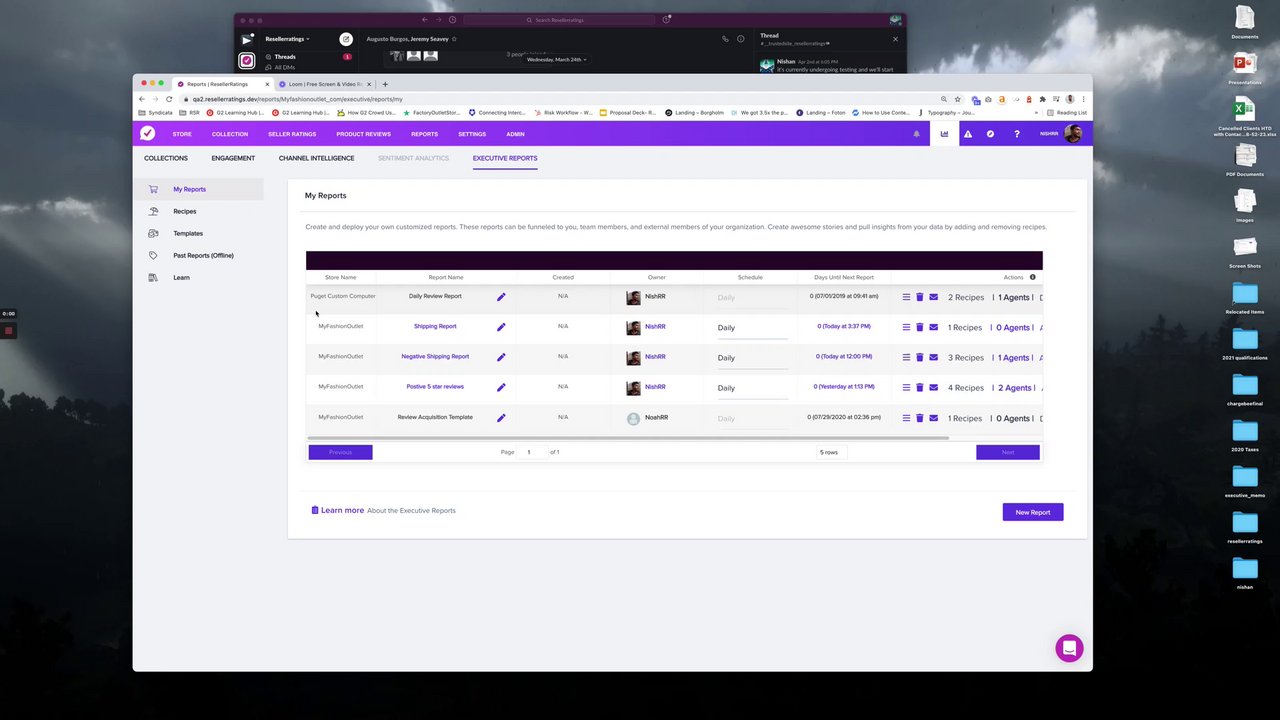Click pencil icon for Negative Shipping Report
This screenshot has height=720, width=1280.
(501, 357)
